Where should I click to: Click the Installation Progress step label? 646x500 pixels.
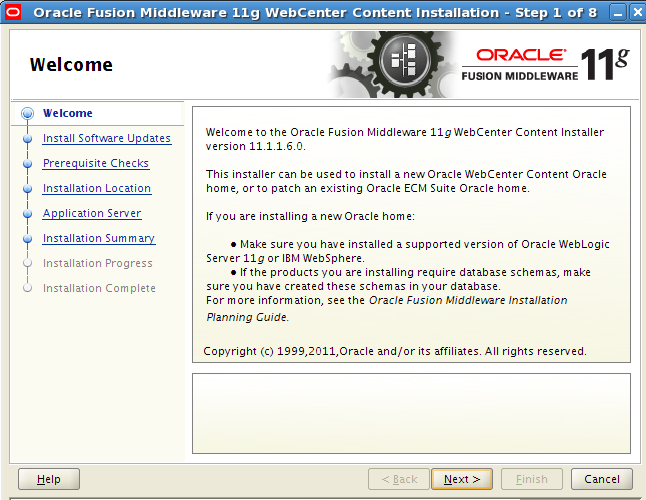[x=98, y=263]
